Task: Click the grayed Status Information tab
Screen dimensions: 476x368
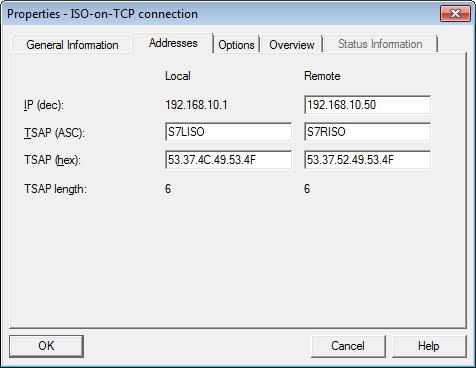Action: [x=380, y=44]
